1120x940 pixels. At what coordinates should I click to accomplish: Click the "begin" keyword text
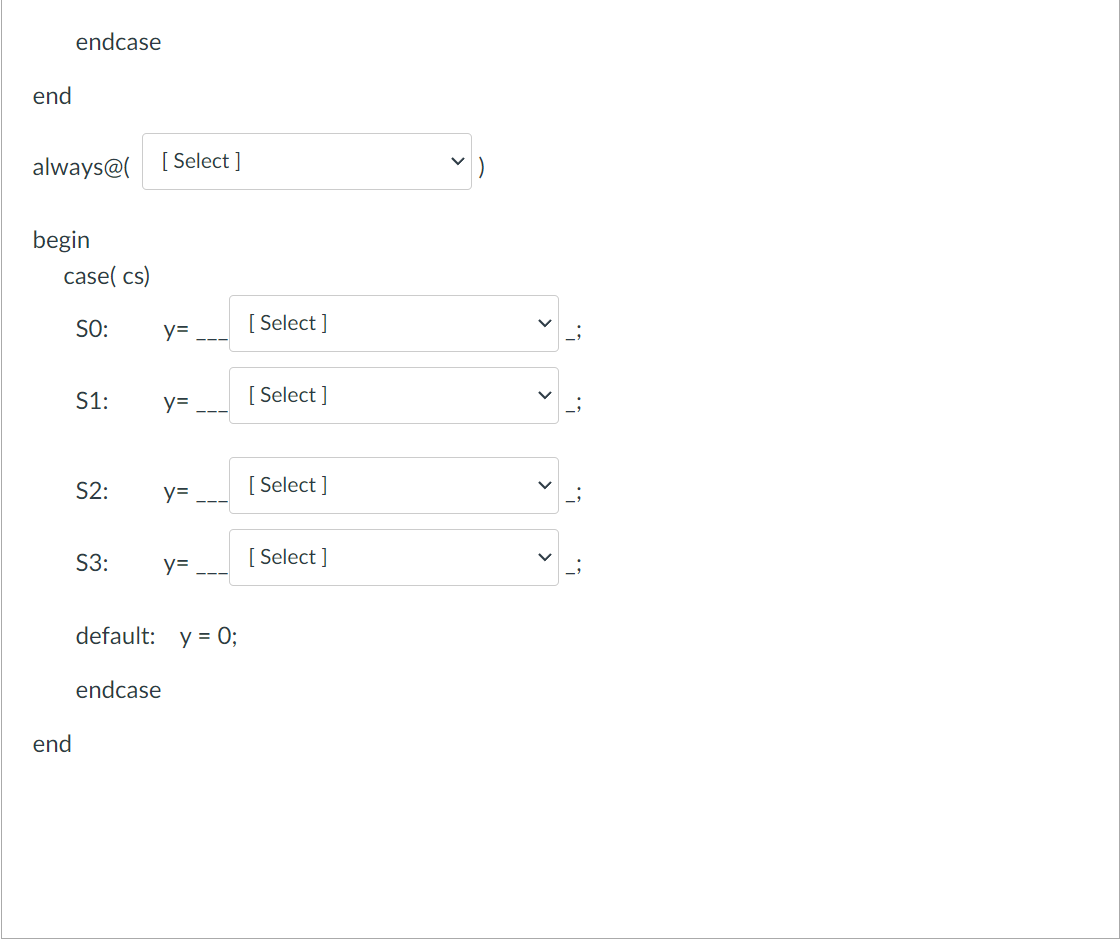(x=61, y=240)
